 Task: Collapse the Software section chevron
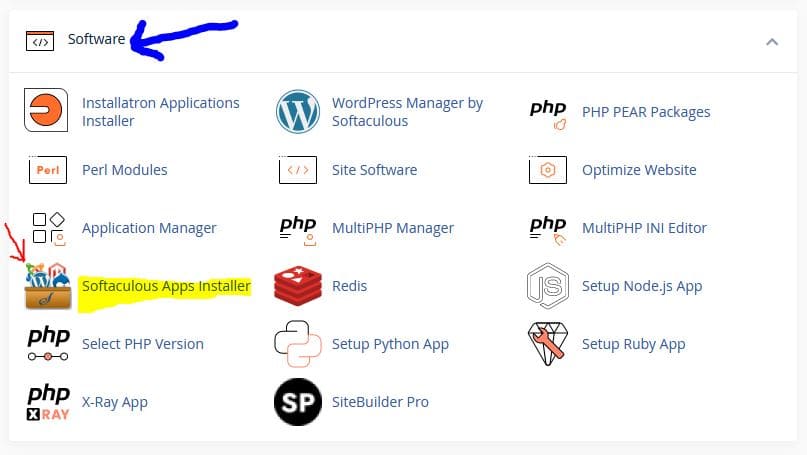(x=771, y=42)
